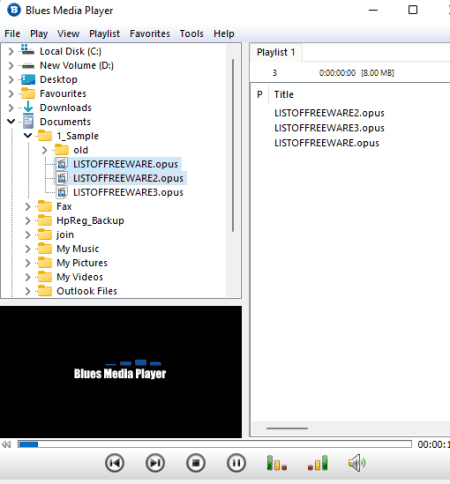The width and height of the screenshot is (450, 484).
Task: Select the New Volume (D:) drive icon
Action: [x=28, y=66]
